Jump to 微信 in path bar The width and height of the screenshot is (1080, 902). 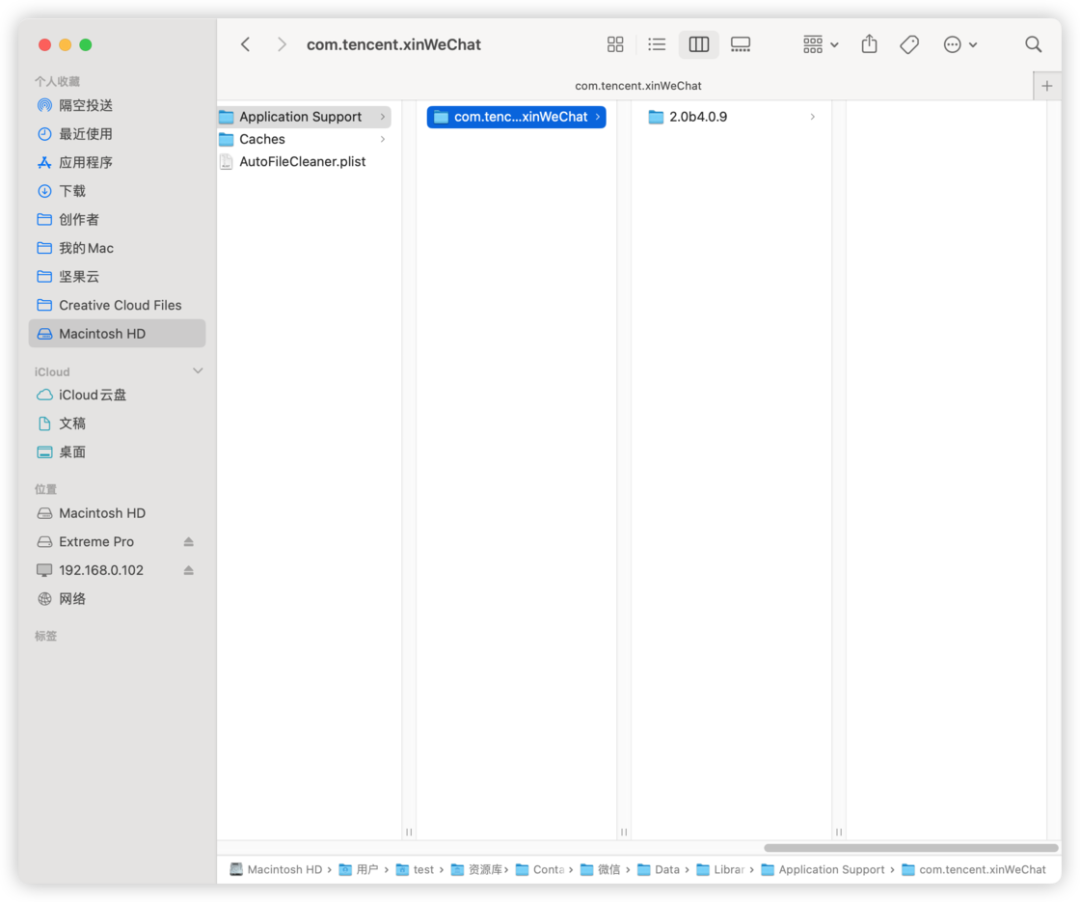[601, 870]
